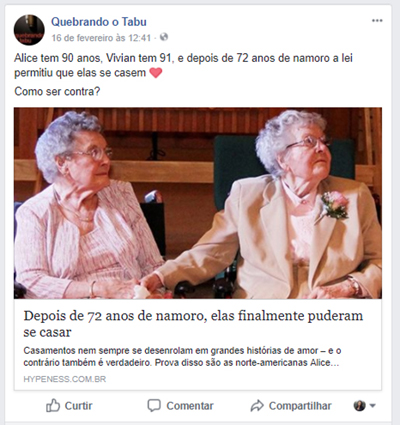
Task: Open the Quebrando o Tabu page name link
Action: (99, 22)
